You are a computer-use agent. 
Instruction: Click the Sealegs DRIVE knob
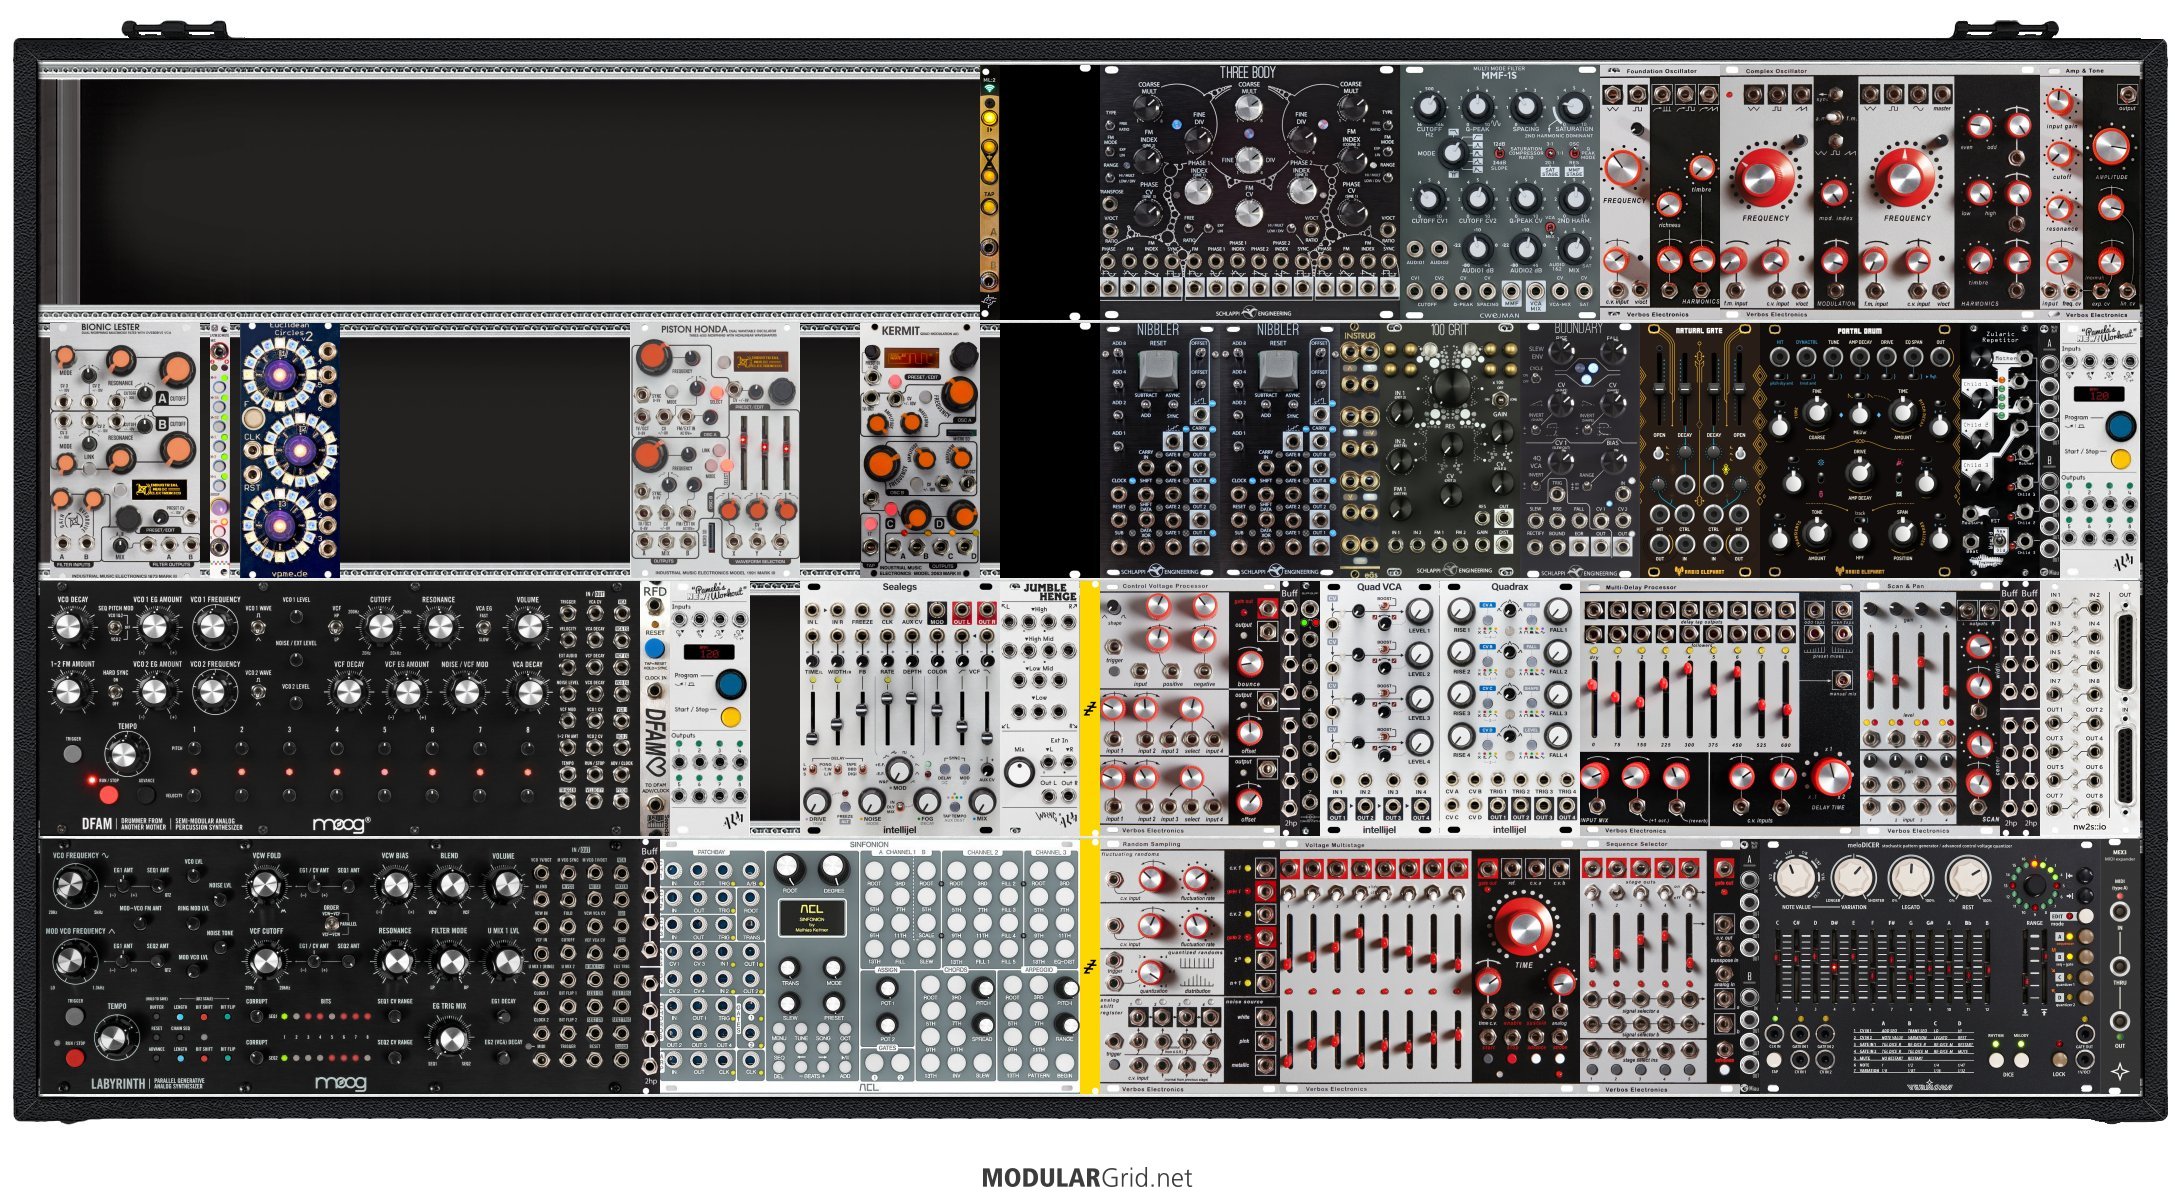point(817,801)
